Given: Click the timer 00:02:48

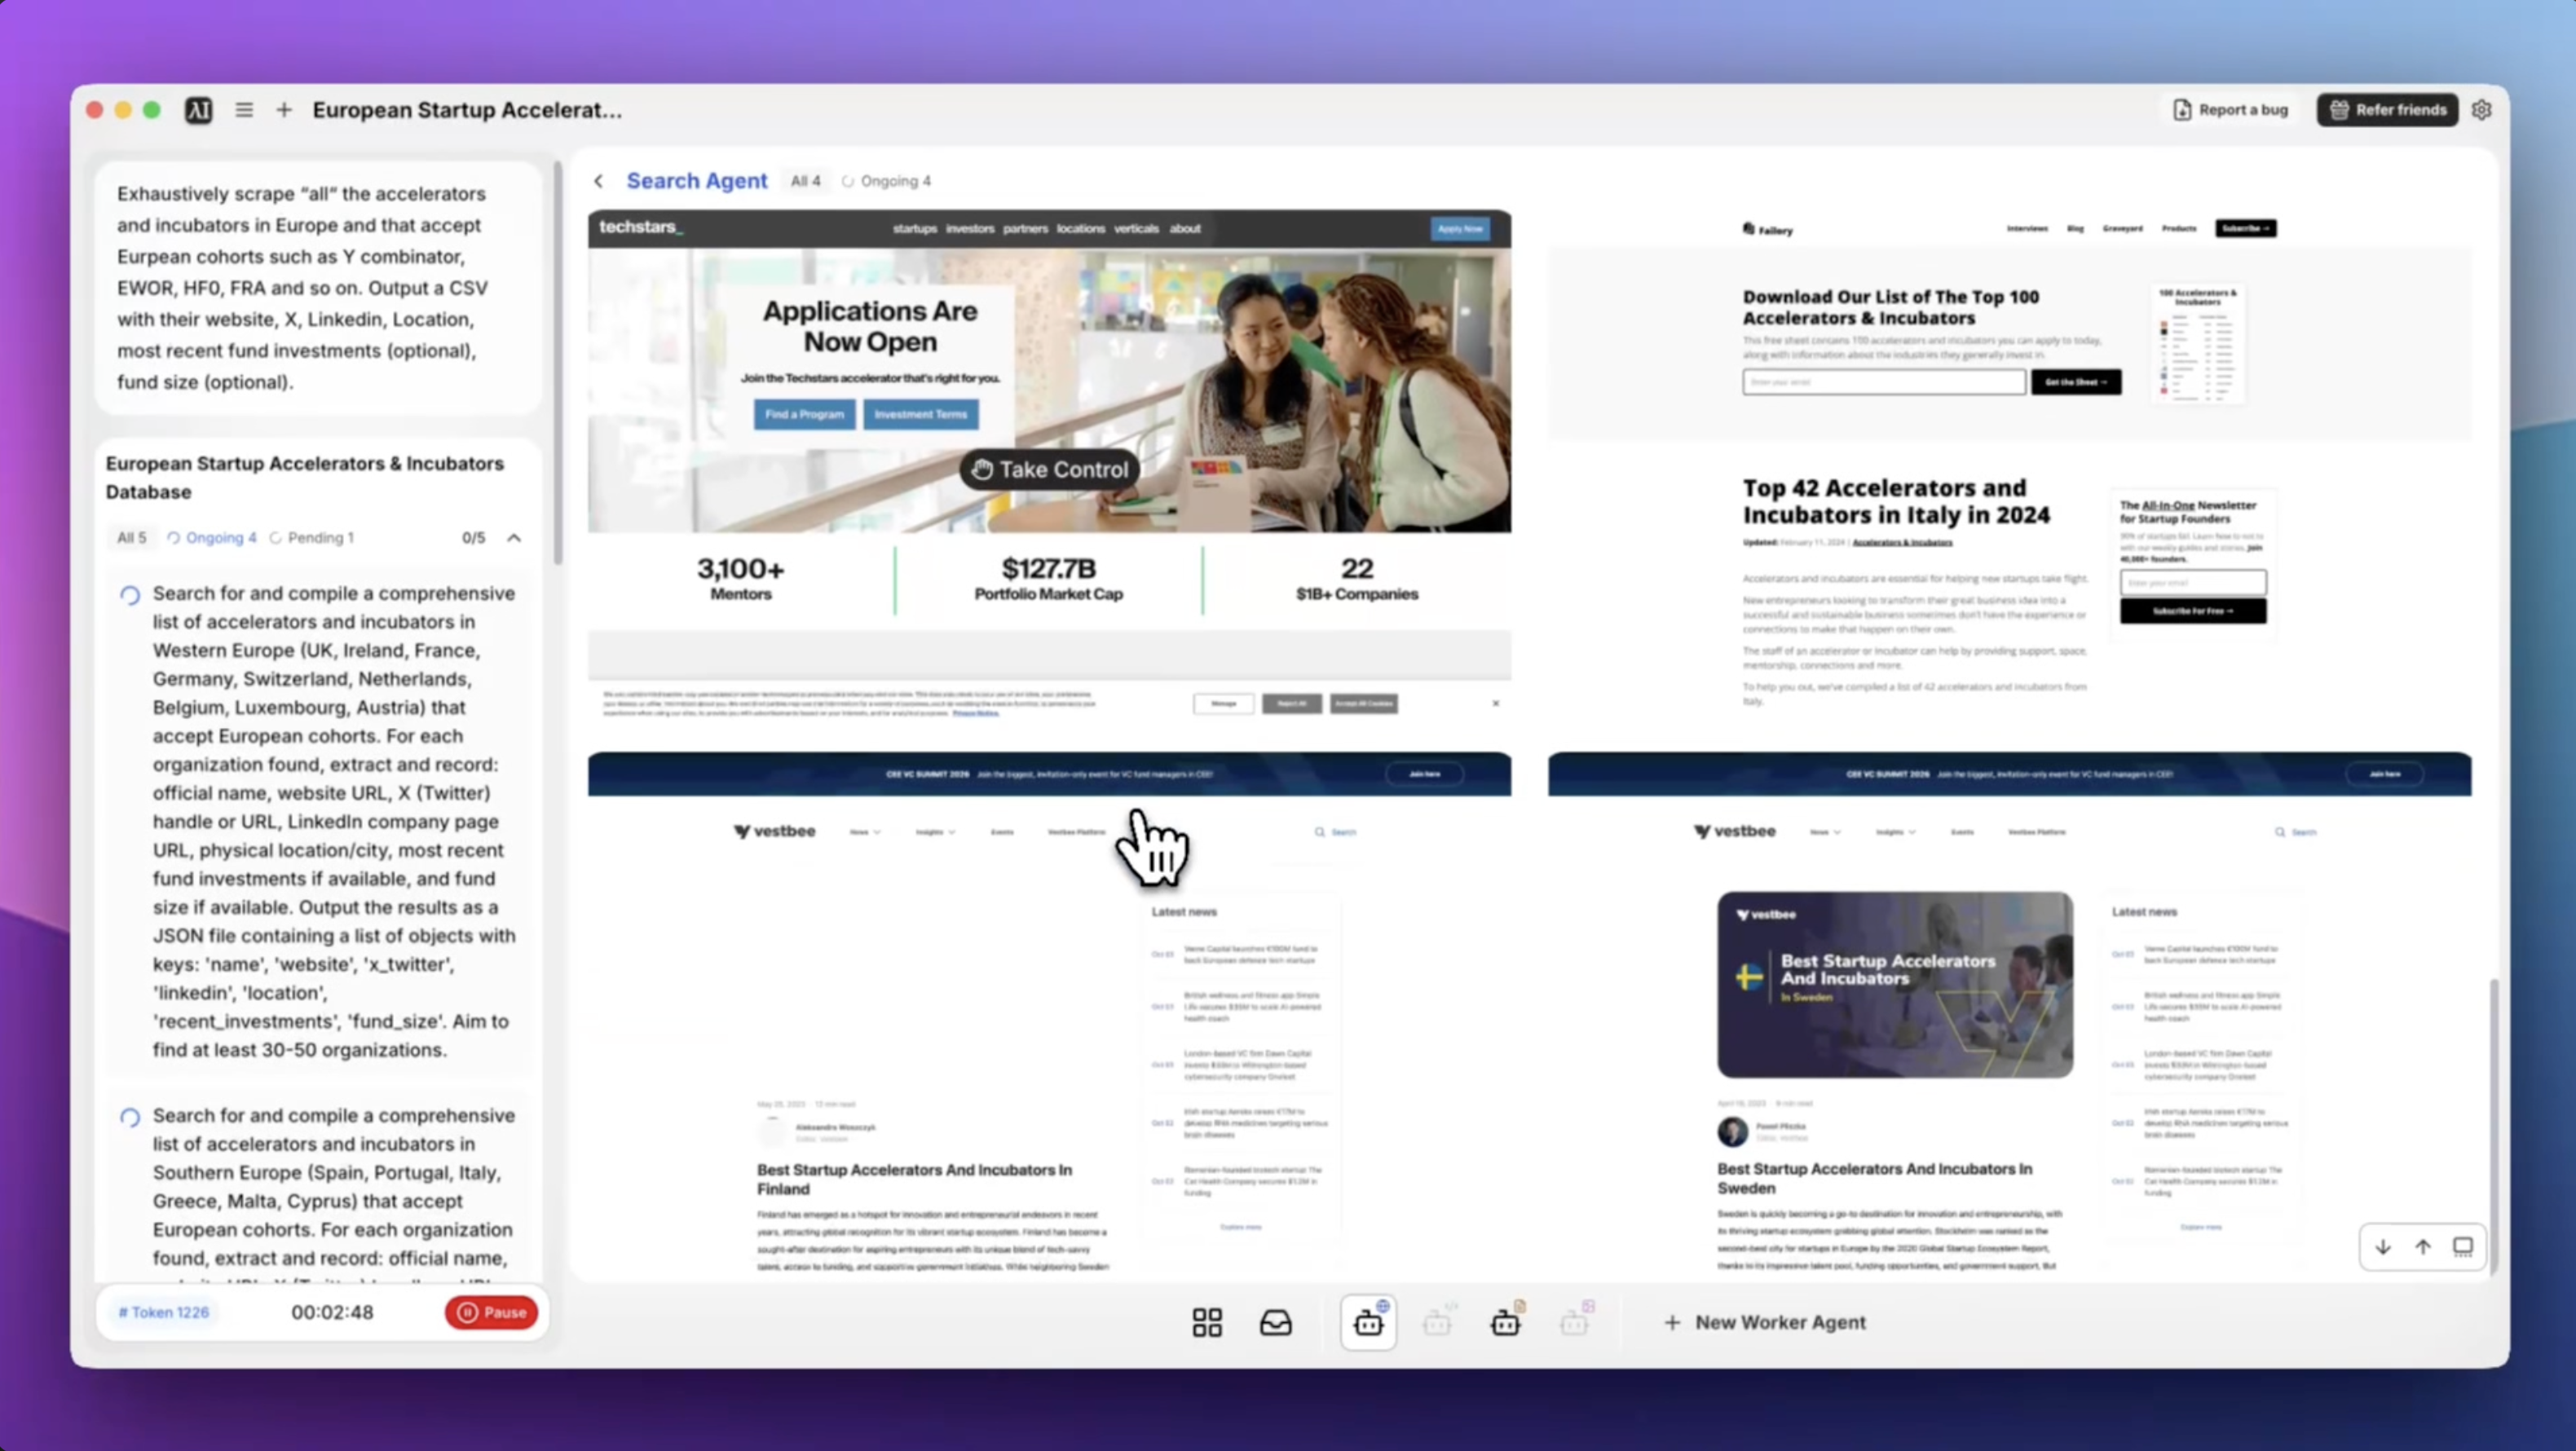Looking at the screenshot, I should 332,1312.
